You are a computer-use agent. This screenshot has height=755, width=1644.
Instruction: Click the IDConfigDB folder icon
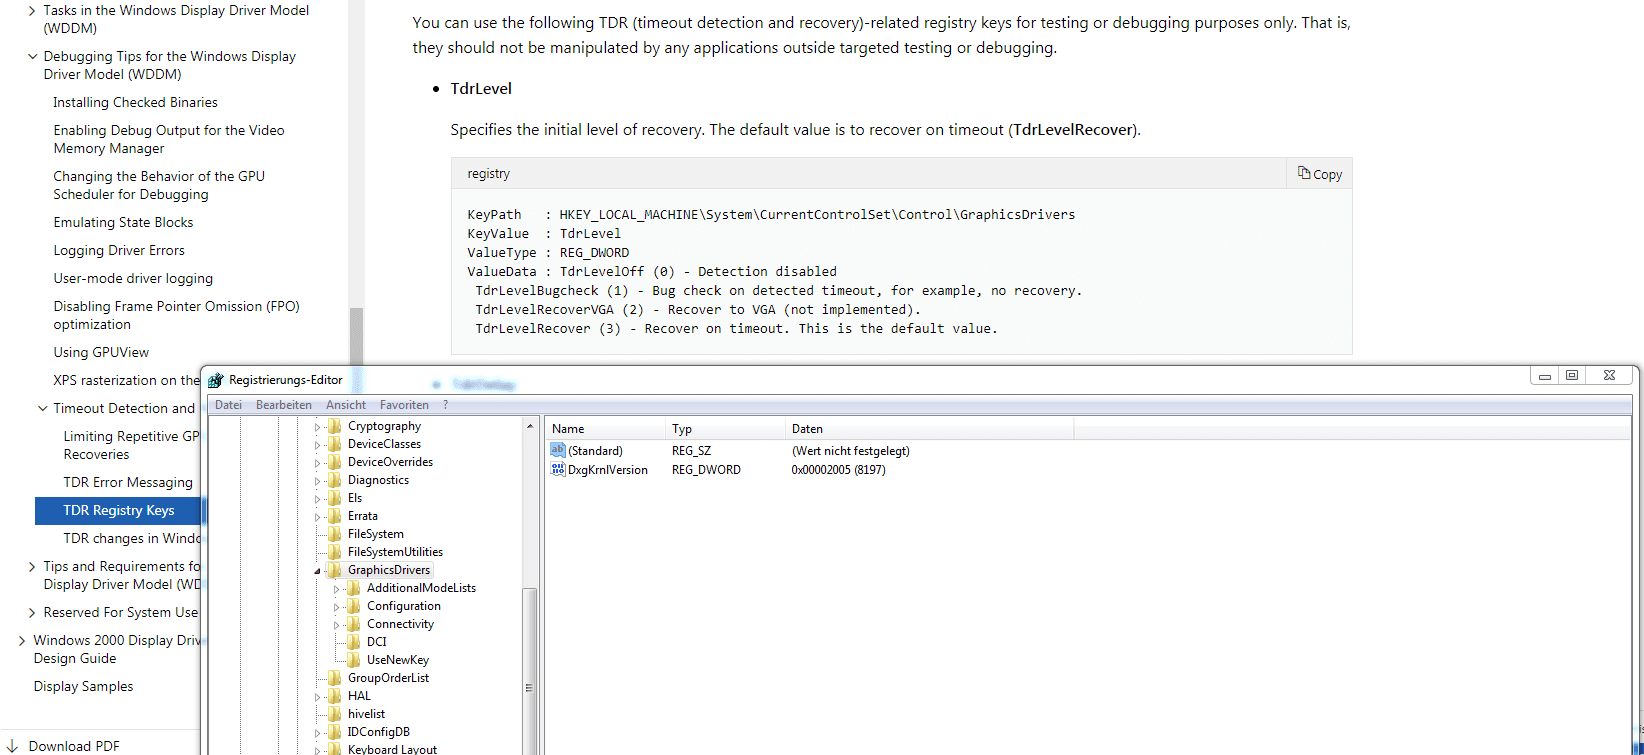[x=335, y=732]
